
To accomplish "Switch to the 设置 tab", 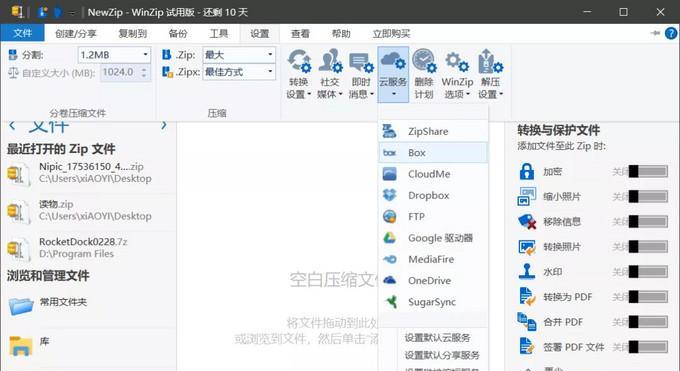I will click(x=259, y=33).
